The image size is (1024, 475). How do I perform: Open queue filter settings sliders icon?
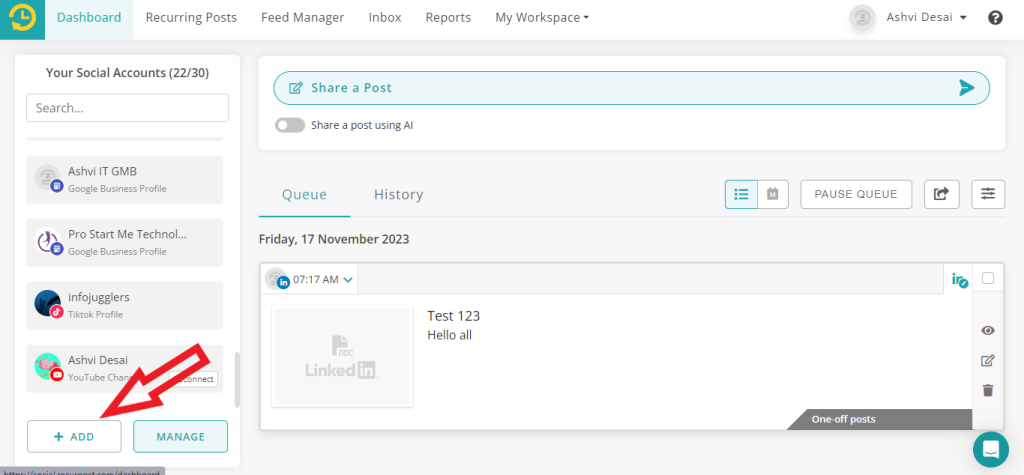[x=988, y=194]
